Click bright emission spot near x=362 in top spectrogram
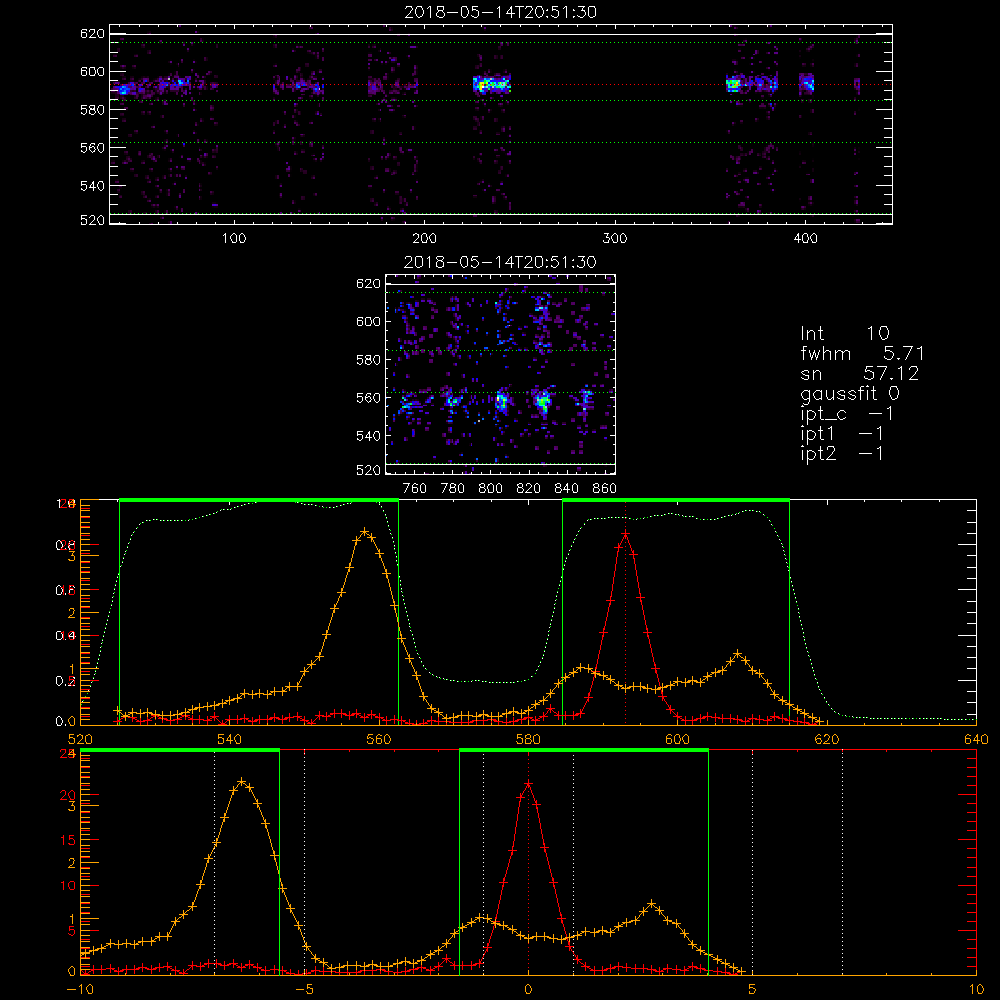The width and height of the screenshot is (1000, 1000). pyautogui.click(x=733, y=84)
